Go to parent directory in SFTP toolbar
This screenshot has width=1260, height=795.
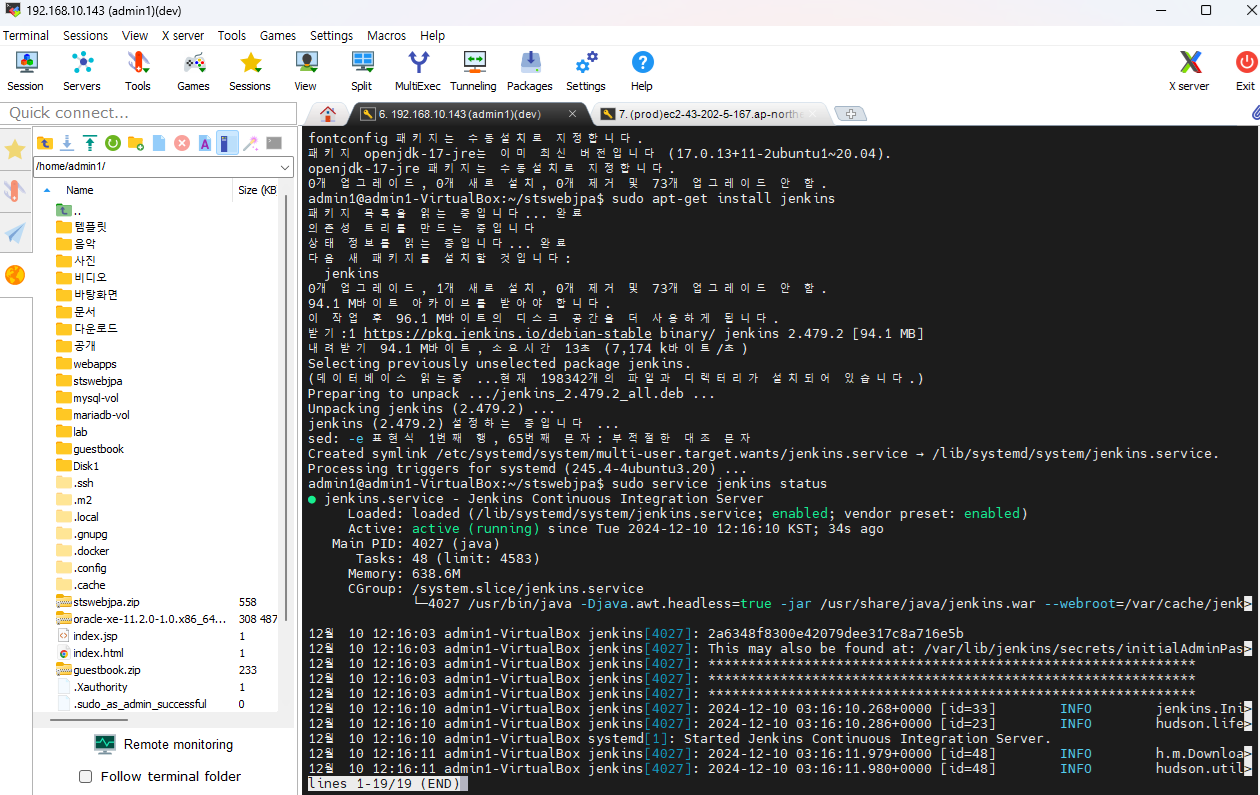click(x=44, y=143)
